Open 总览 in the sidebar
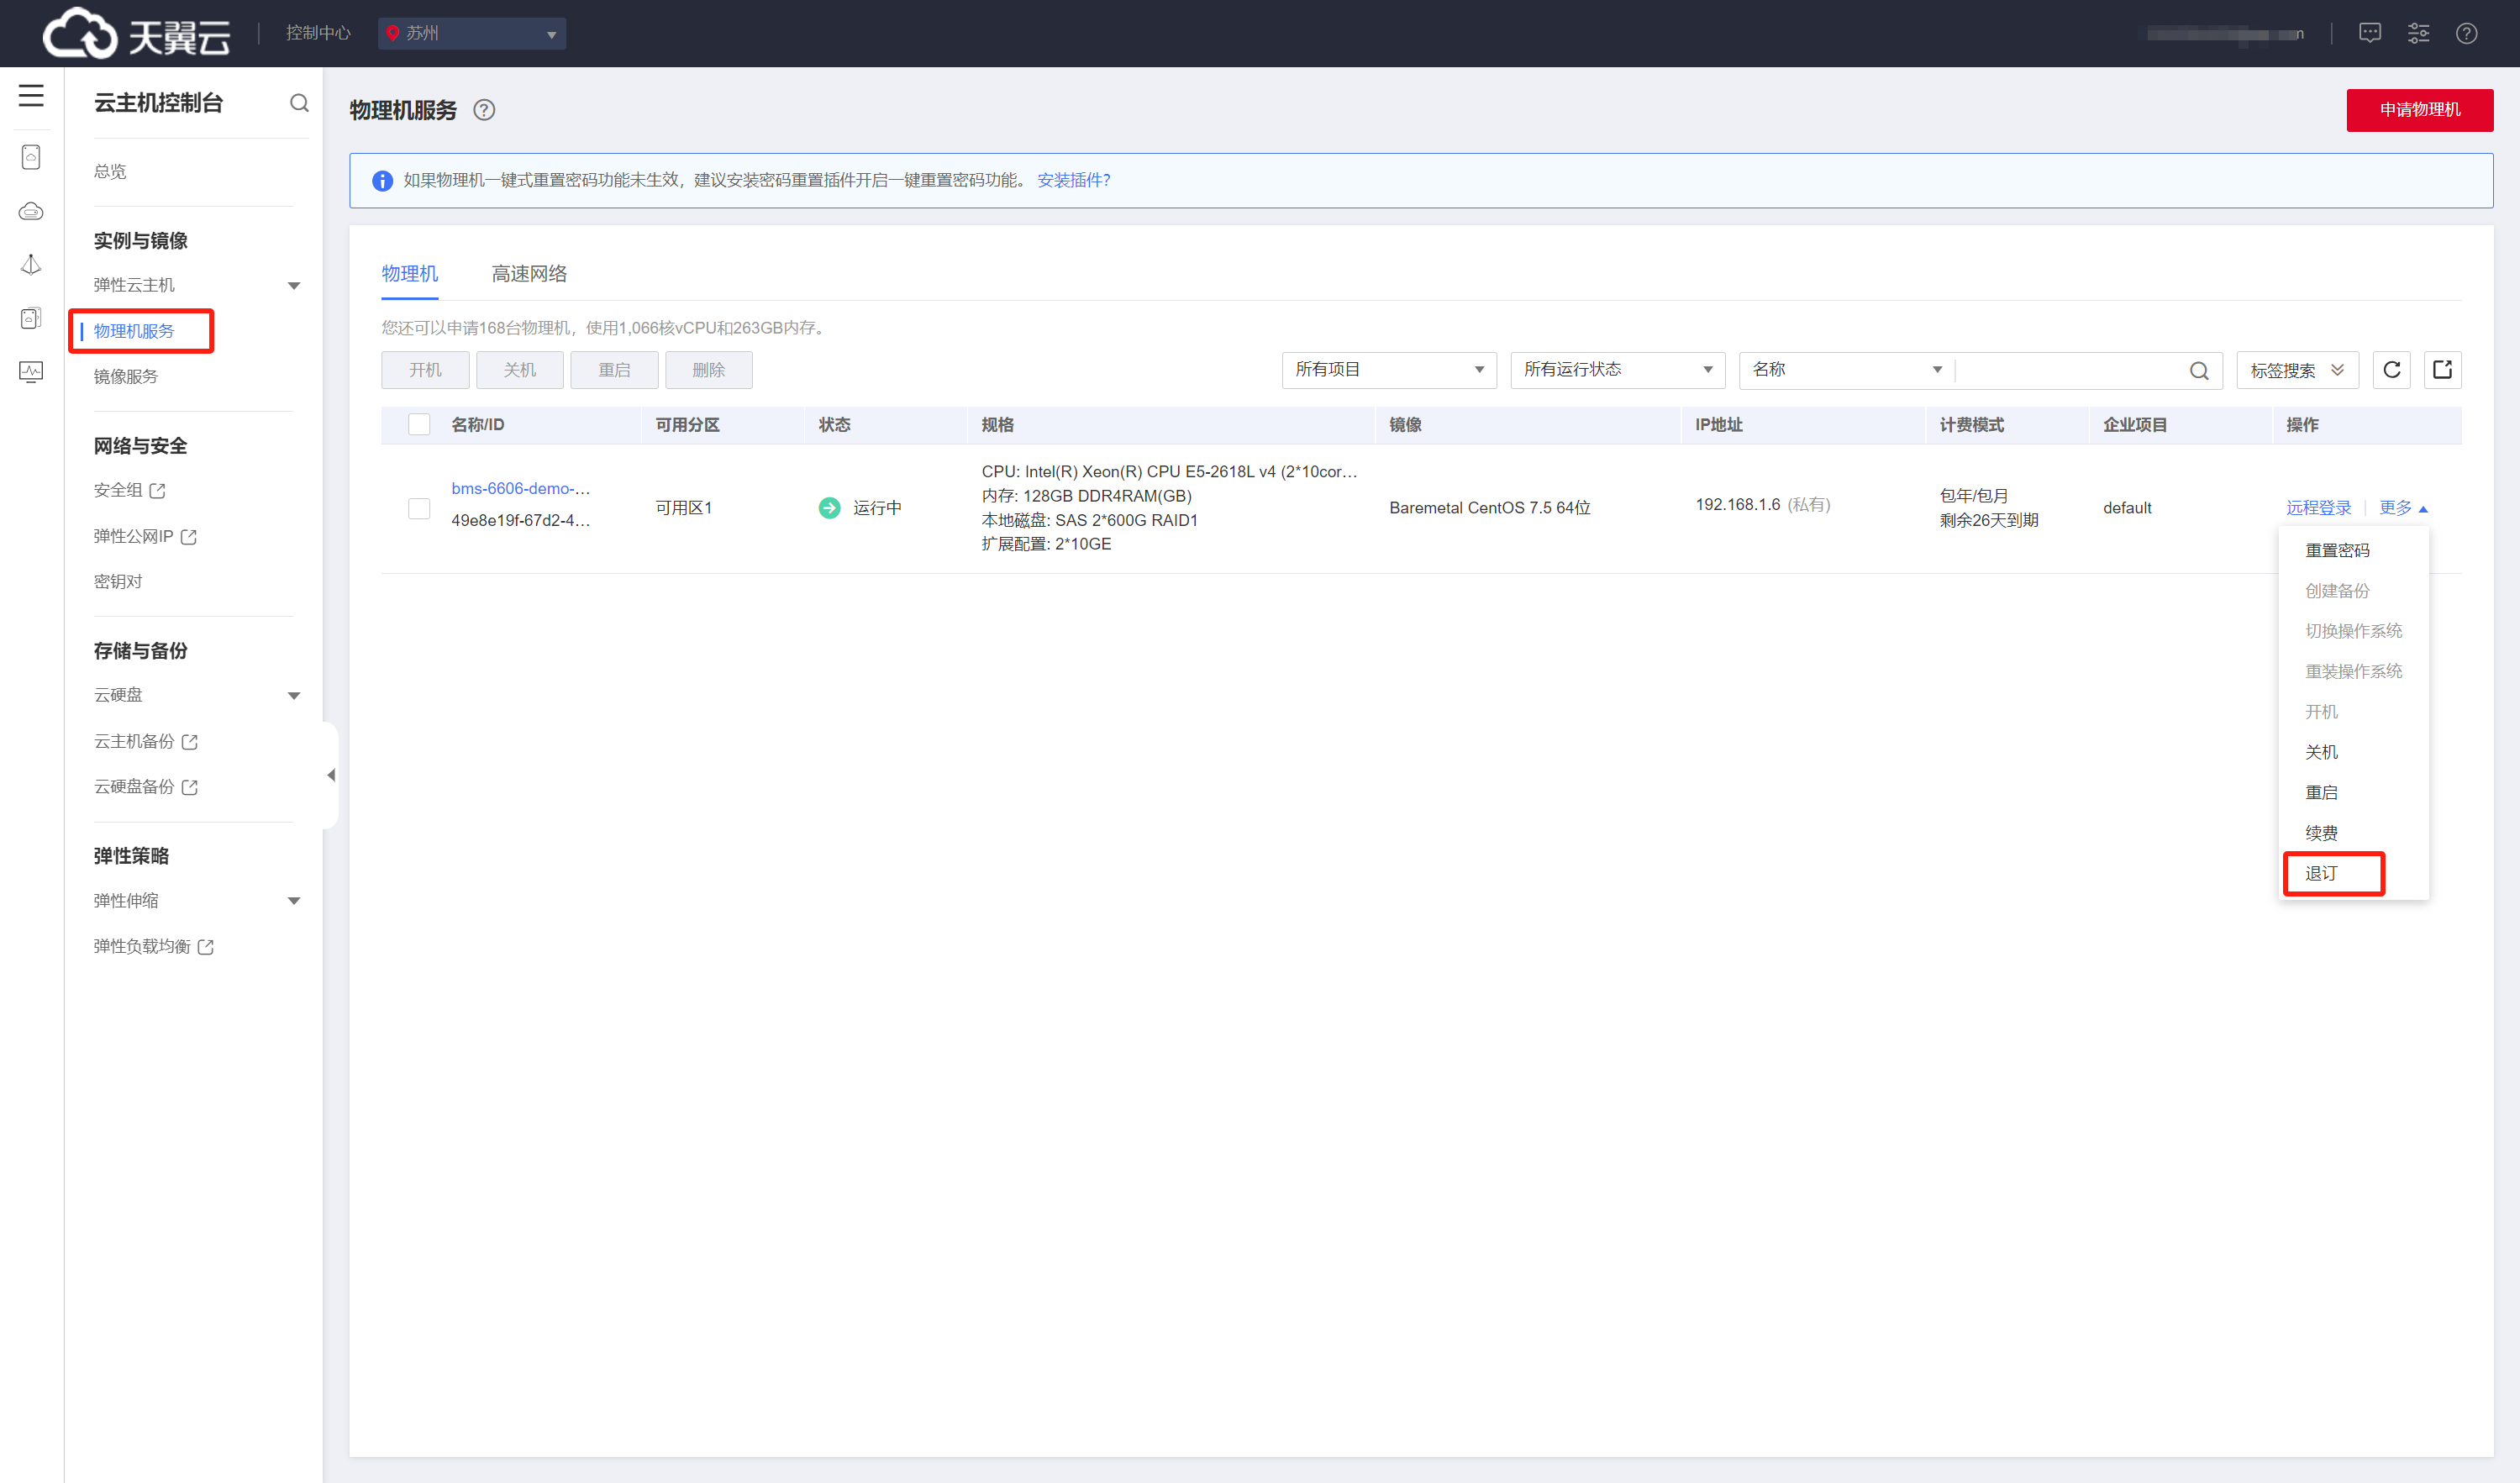Image resolution: width=2520 pixels, height=1483 pixels. coord(110,171)
